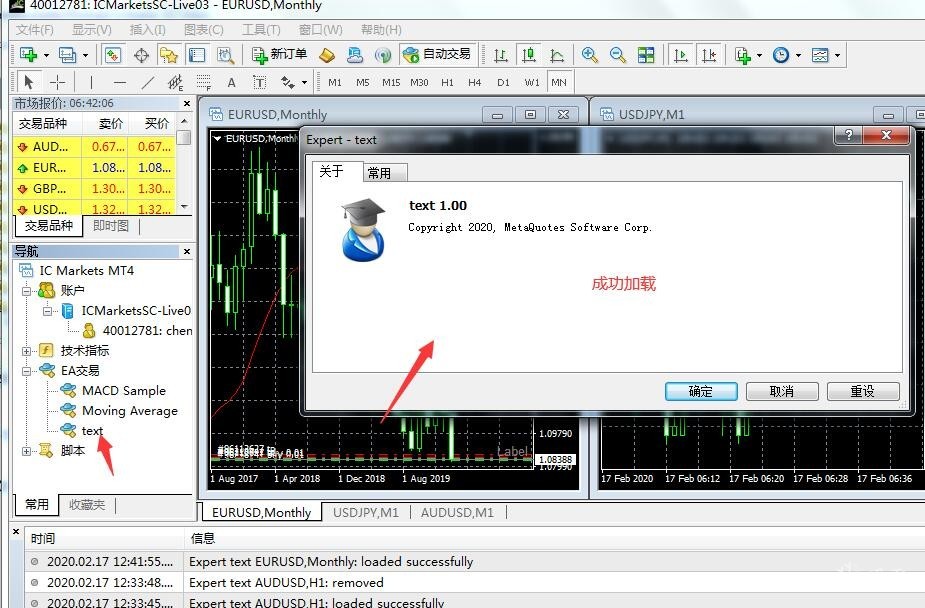The height and width of the screenshot is (608, 925).
Task: Draw a horizontal line tool
Action: click(119, 82)
